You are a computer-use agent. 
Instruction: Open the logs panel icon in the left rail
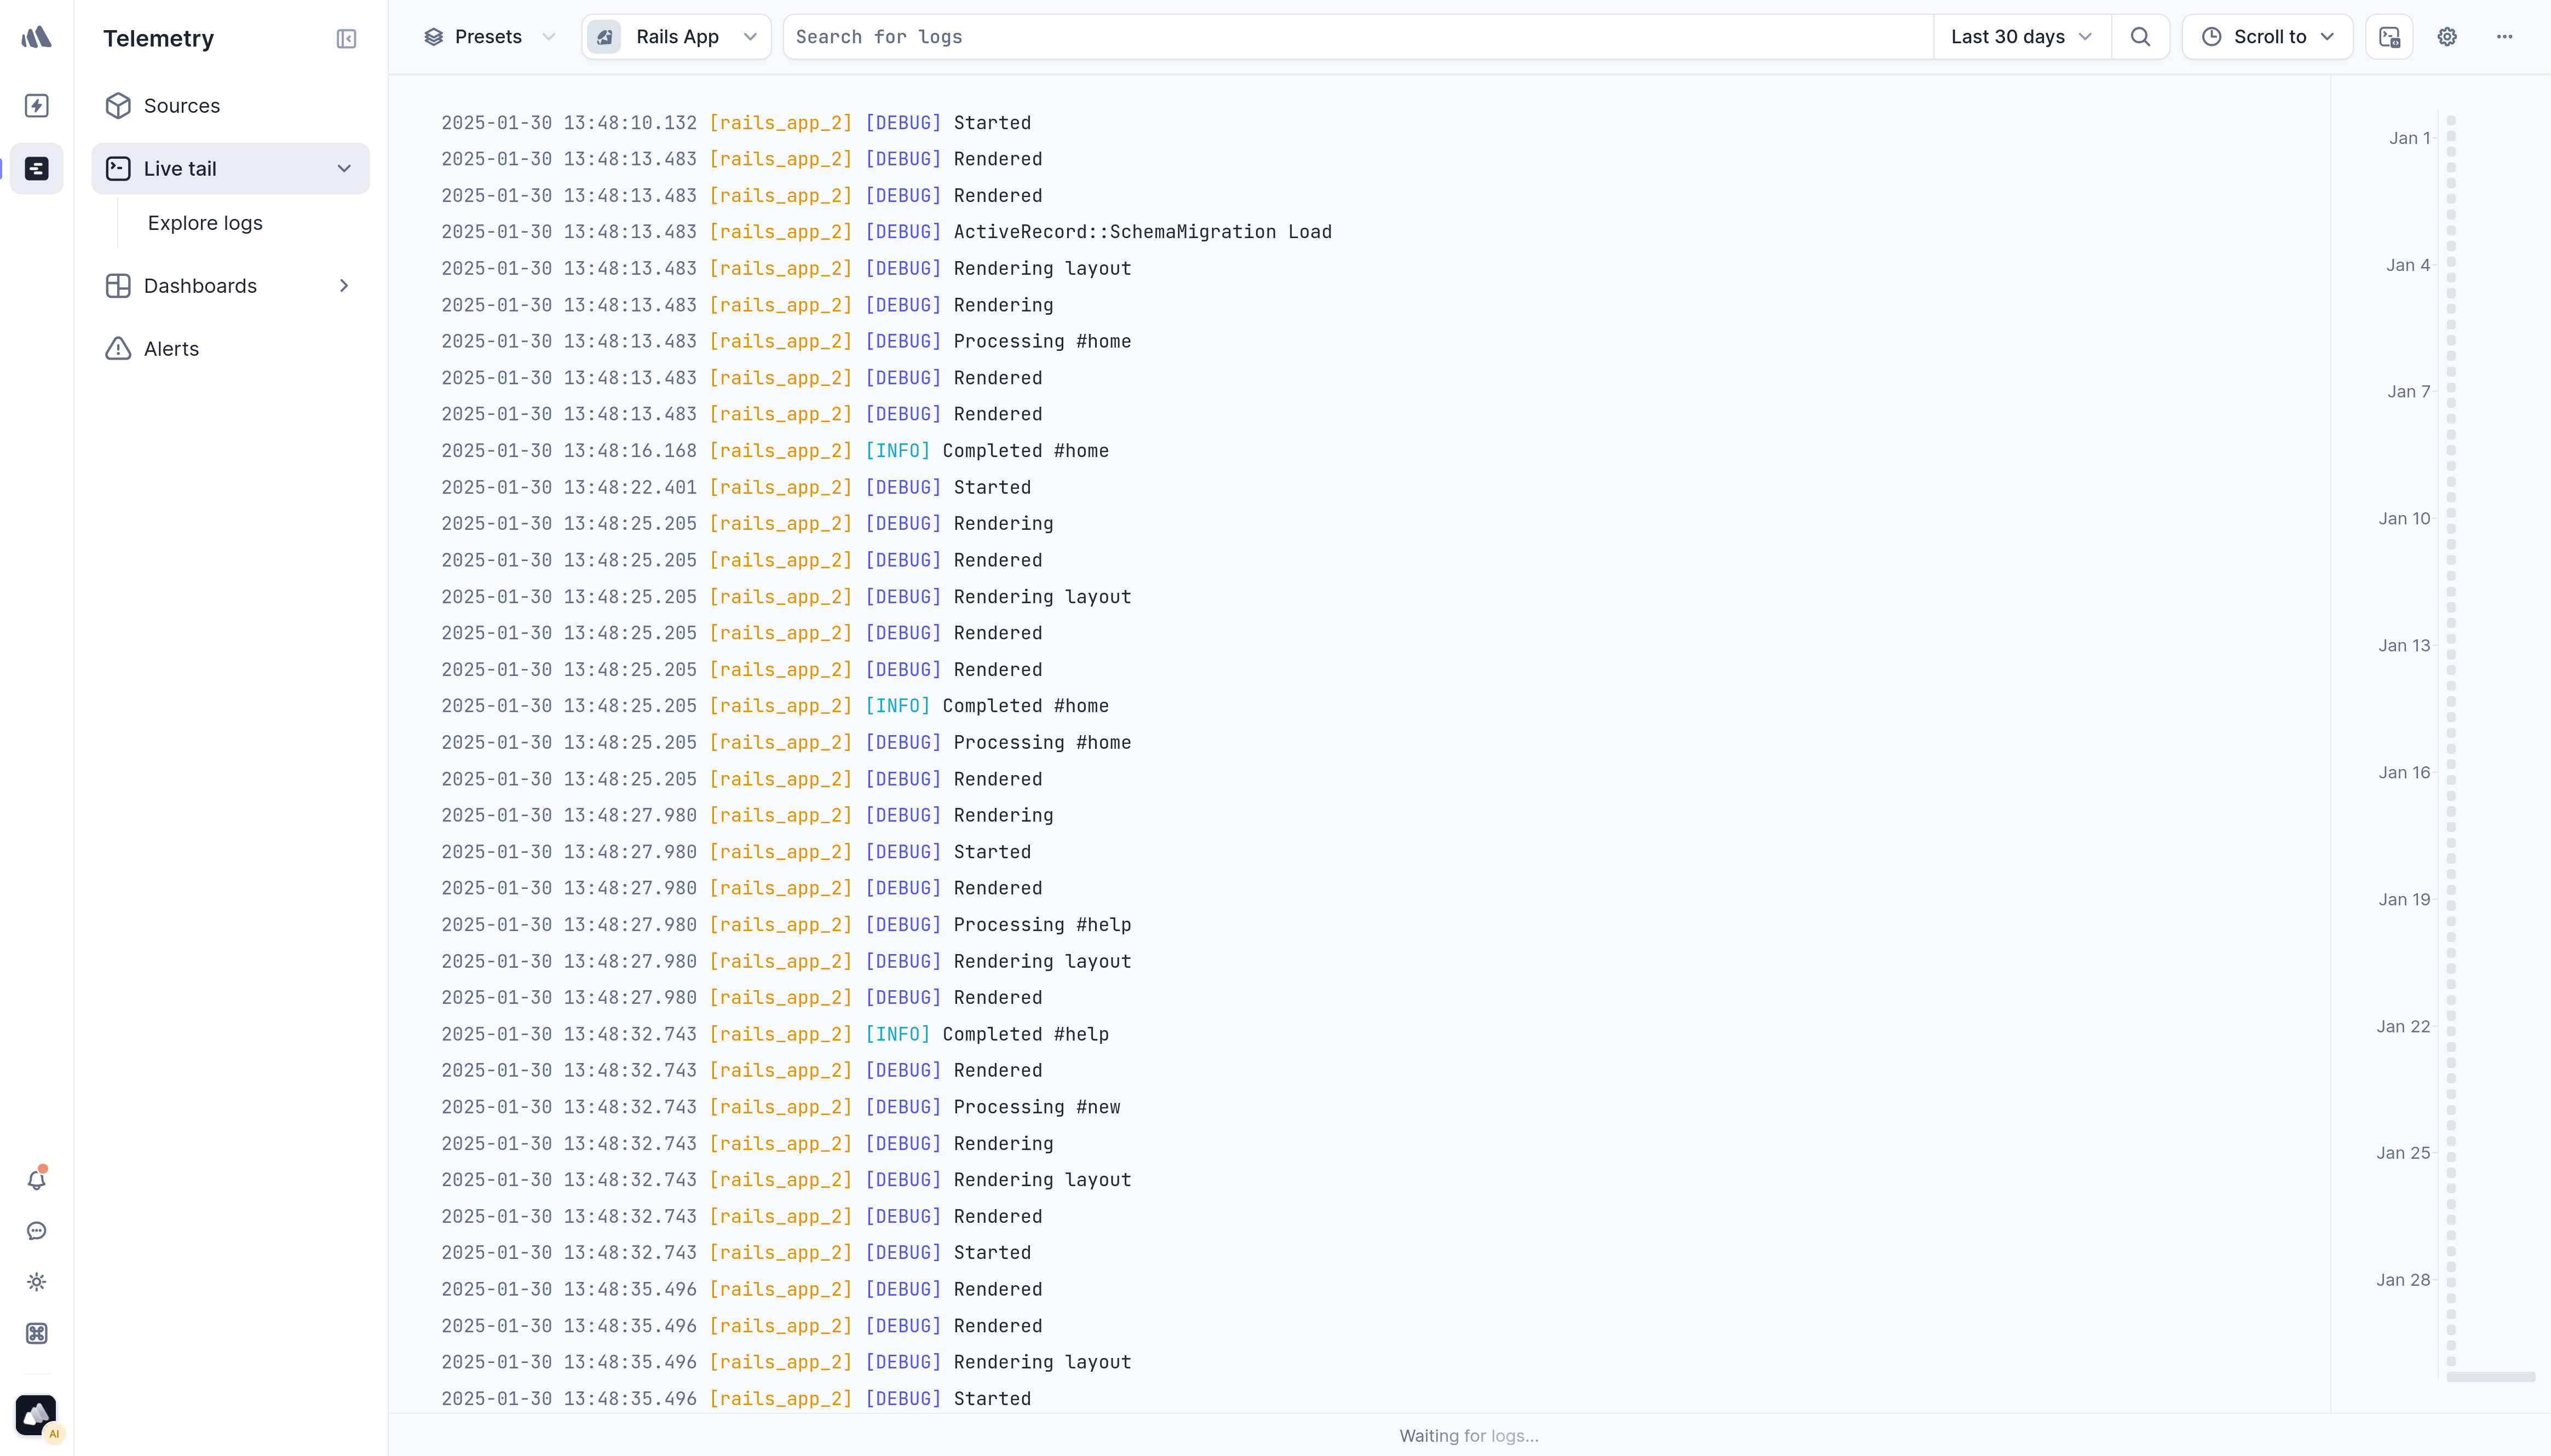point(37,168)
